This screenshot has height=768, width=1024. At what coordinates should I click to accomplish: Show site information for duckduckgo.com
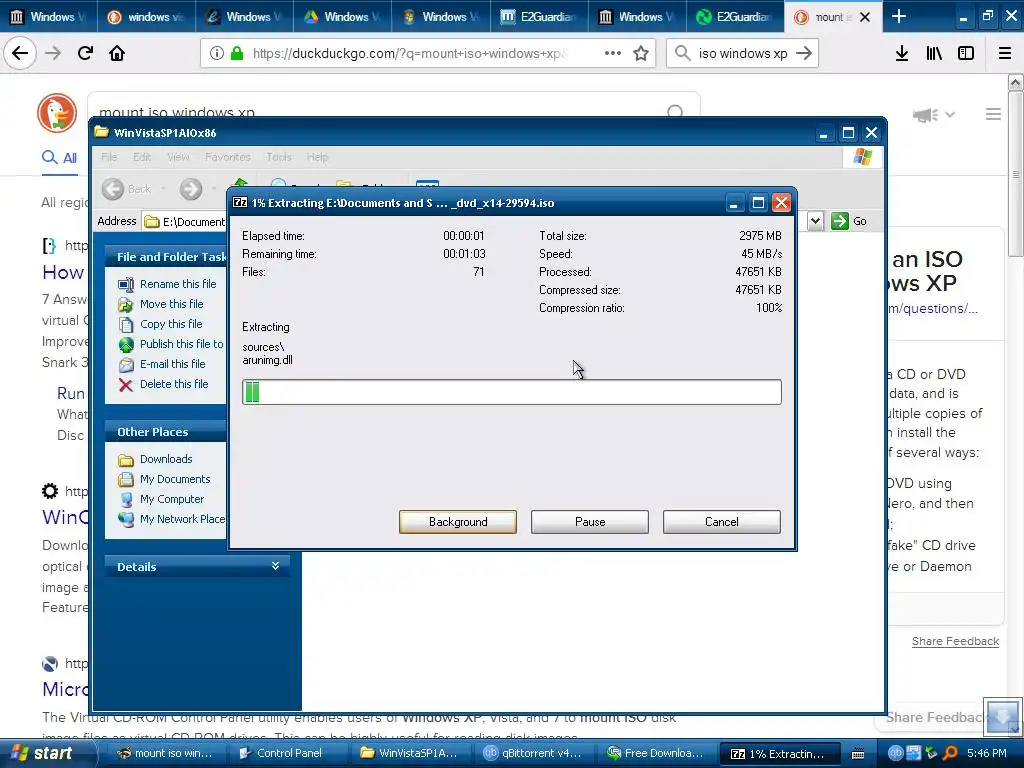217,54
